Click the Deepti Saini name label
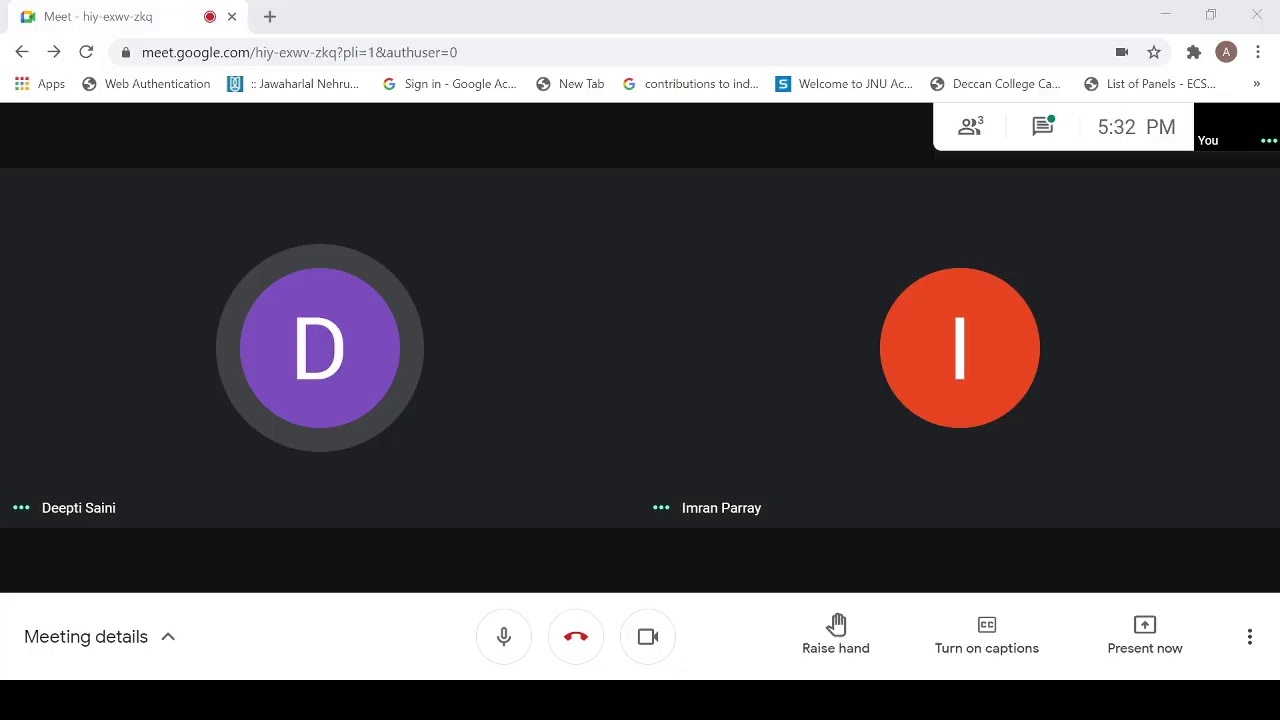Image resolution: width=1280 pixels, height=720 pixels. 79,508
